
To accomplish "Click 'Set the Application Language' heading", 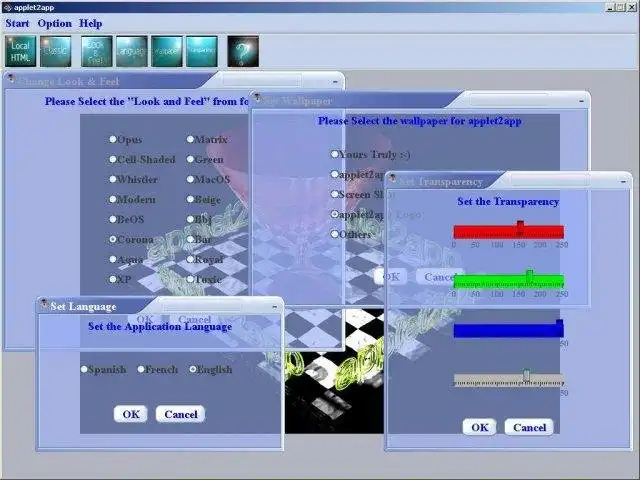I will pos(160,327).
